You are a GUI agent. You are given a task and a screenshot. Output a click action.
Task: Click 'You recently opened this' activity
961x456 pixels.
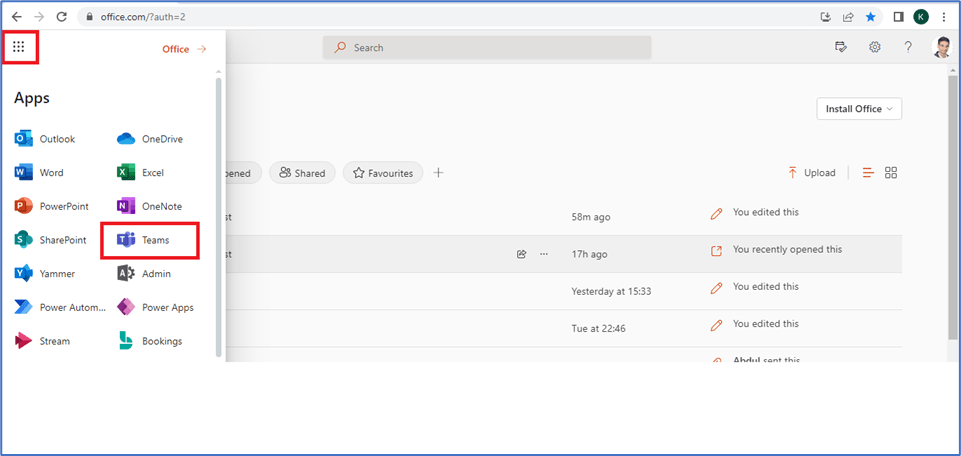click(788, 249)
